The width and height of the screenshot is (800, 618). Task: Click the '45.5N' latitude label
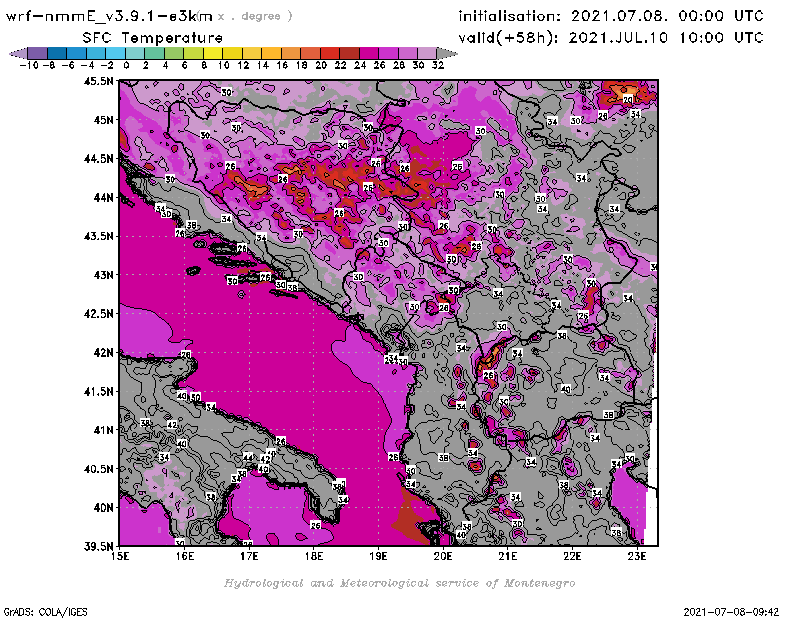[99, 81]
